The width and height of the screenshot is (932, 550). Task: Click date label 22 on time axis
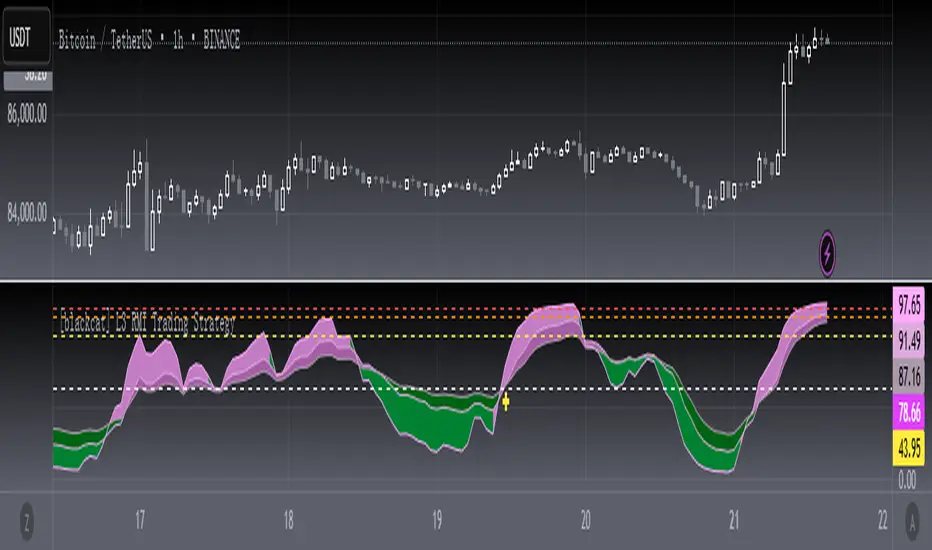pyautogui.click(x=883, y=520)
